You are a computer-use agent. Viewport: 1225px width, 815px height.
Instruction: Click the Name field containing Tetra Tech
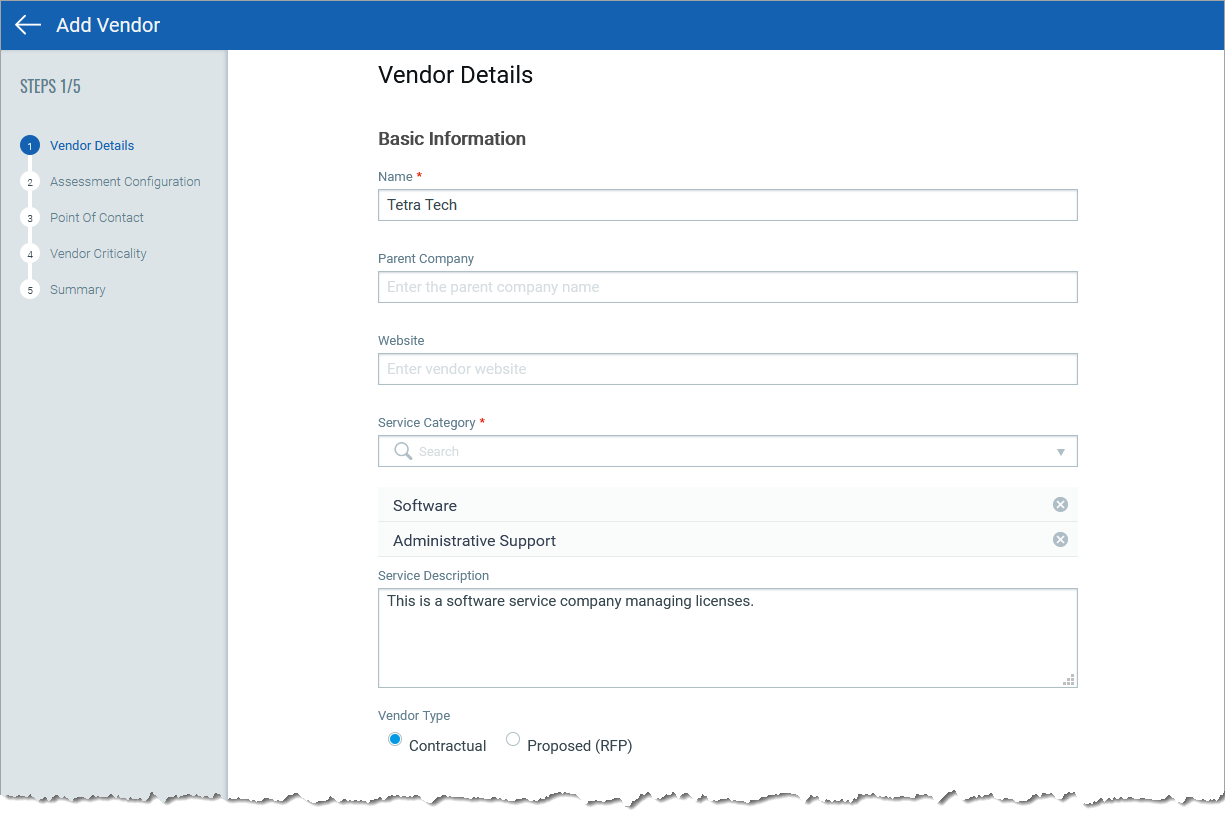727,205
